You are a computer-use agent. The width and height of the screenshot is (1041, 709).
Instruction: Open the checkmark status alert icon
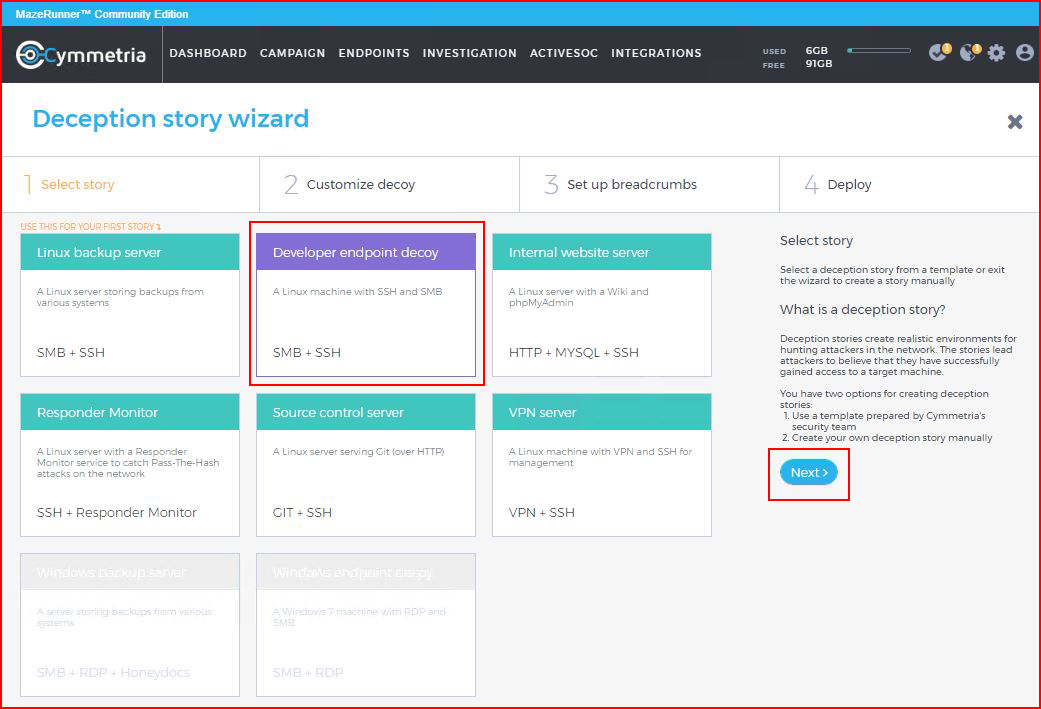[939, 52]
